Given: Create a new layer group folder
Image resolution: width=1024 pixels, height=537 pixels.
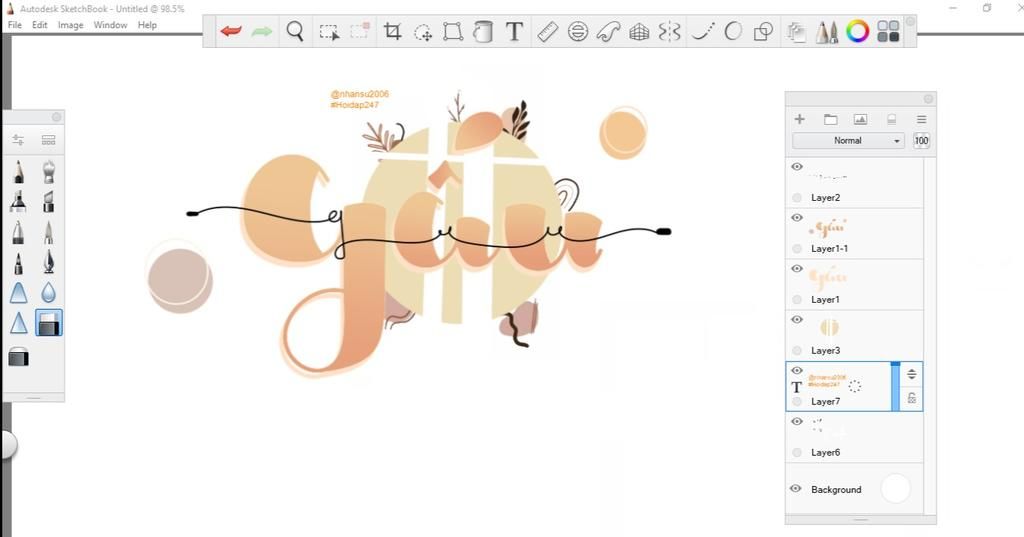Looking at the screenshot, I should click(x=830, y=119).
